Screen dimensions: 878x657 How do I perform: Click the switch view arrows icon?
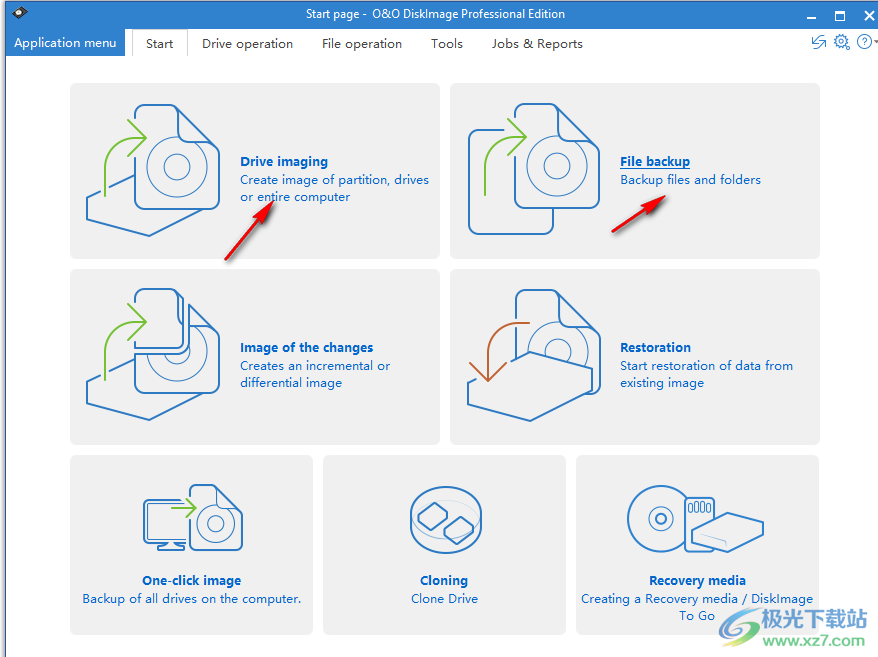819,42
